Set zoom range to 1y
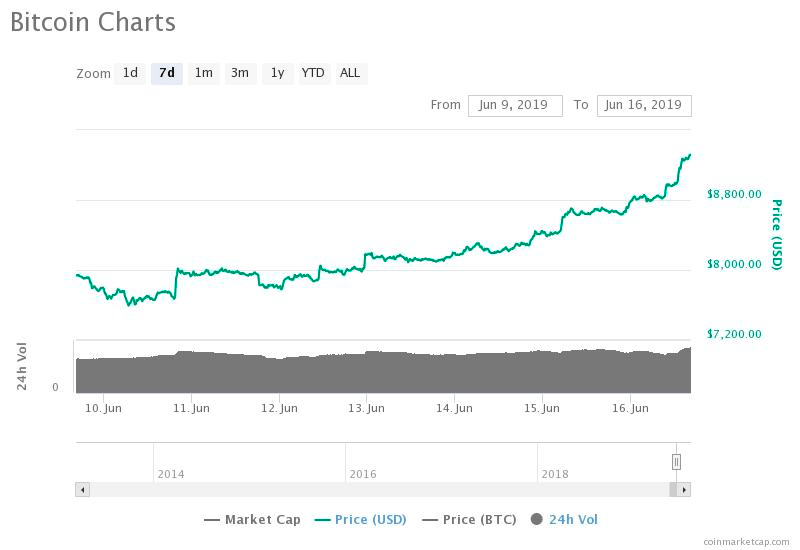Screen dimensions: 800x550 click(x=278, y=73)
